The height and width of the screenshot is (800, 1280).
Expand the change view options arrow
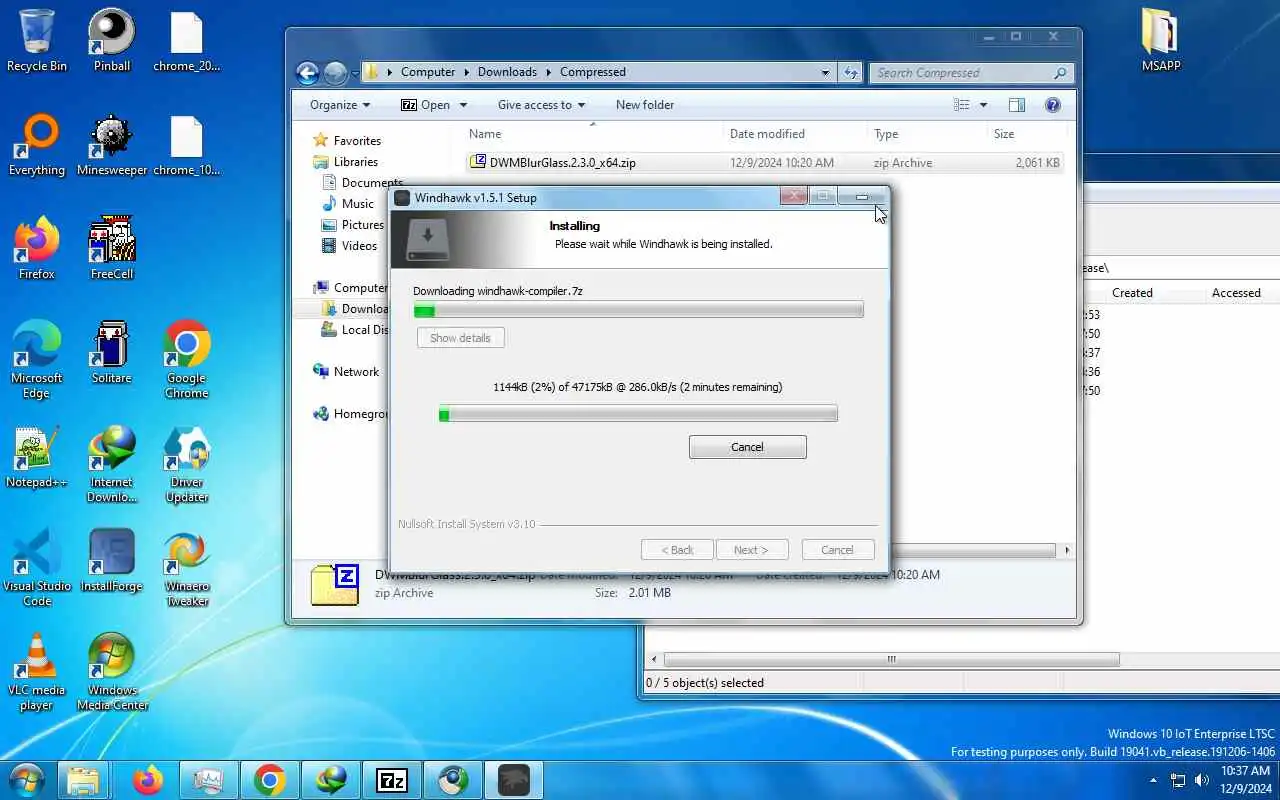coord(983,104)
